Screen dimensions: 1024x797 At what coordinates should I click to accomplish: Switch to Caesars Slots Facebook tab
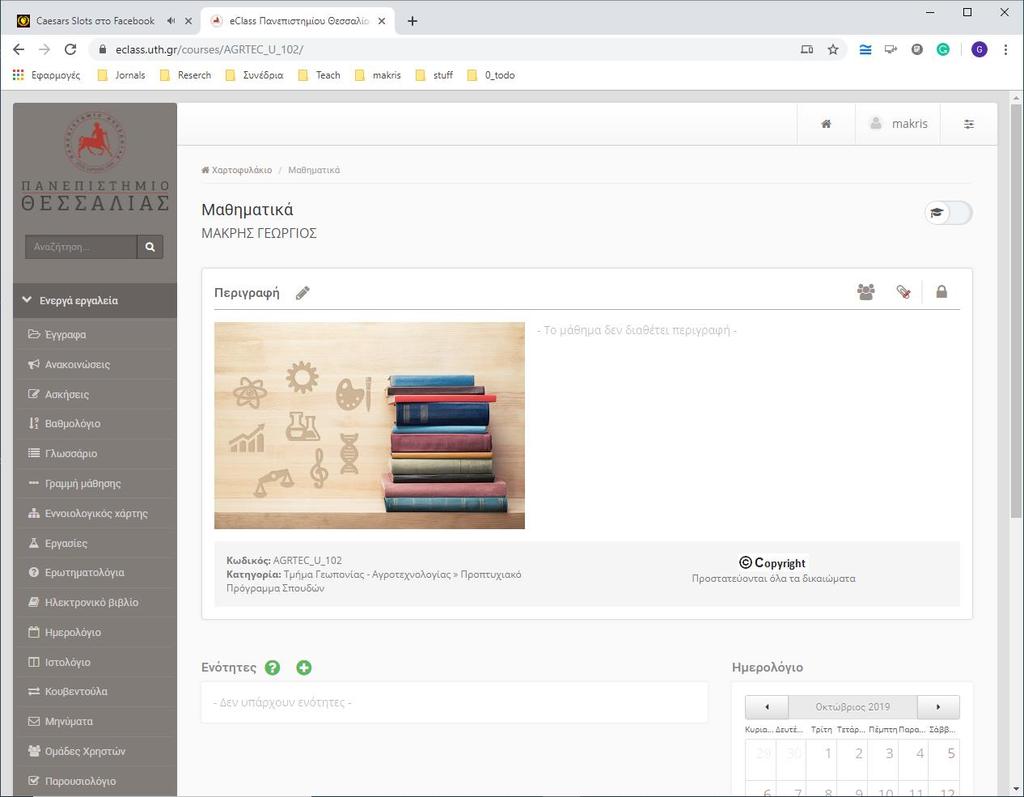(95, 21)
